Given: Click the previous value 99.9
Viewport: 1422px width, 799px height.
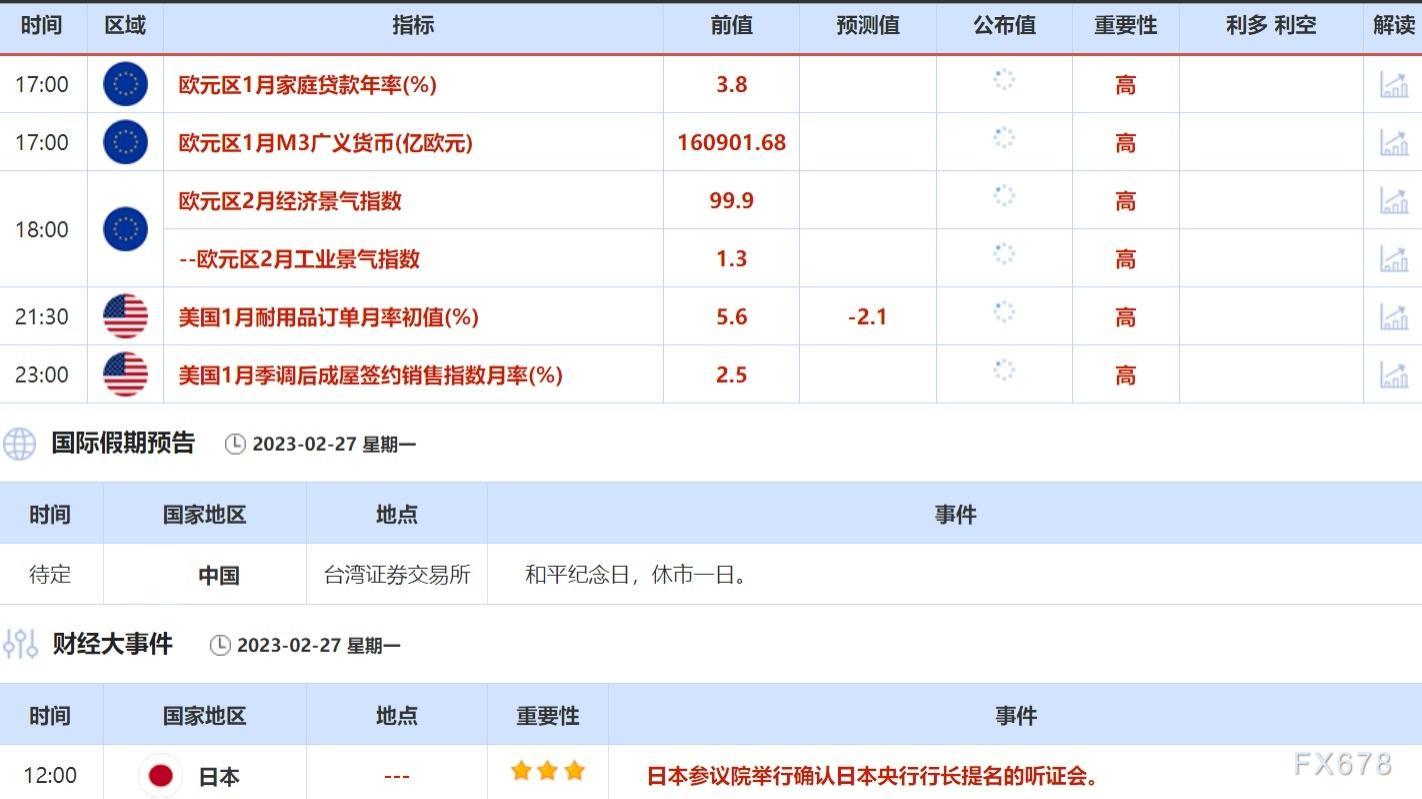Looking at the screenshot, I should click(732, 201).
